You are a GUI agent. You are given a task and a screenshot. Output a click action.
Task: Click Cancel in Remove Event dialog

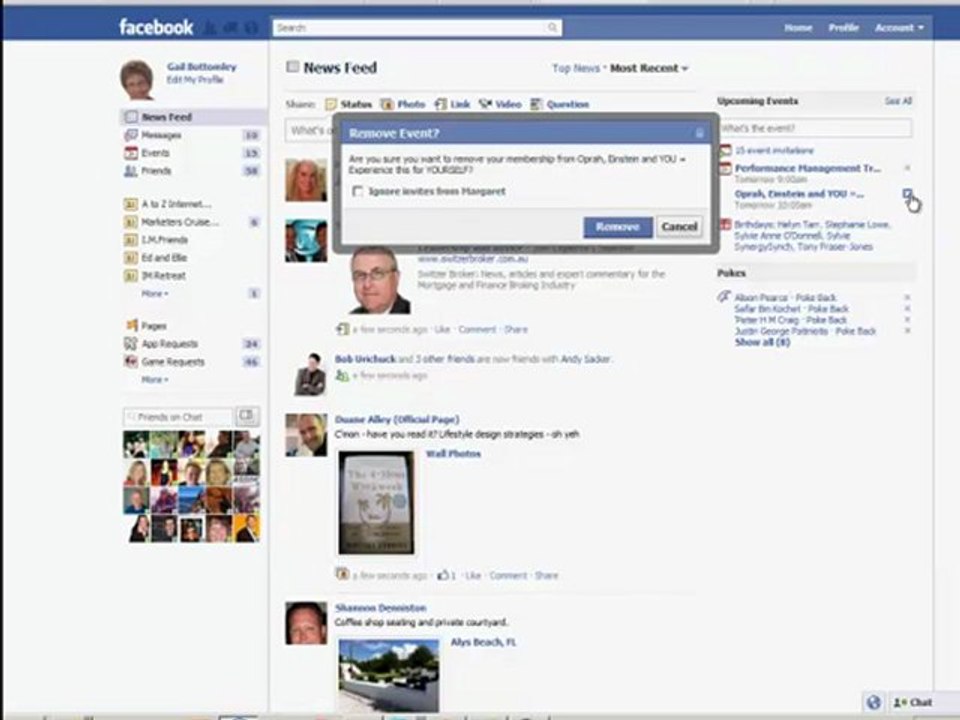[680, 227]
